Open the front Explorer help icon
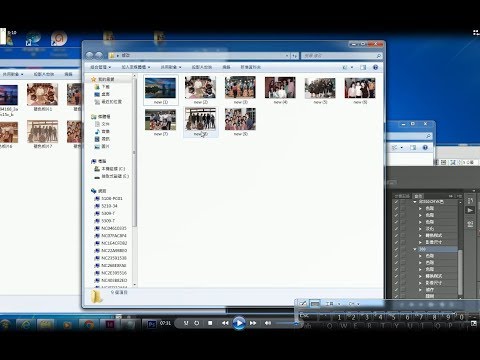This screenshot has width=480, height=360. [375, 67]
